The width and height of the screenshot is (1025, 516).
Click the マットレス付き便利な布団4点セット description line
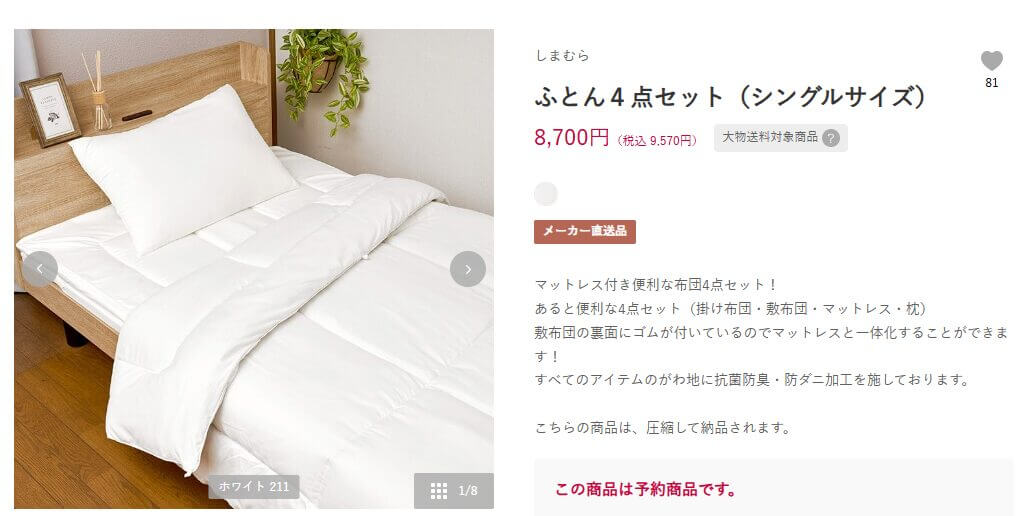click(656, 285)
